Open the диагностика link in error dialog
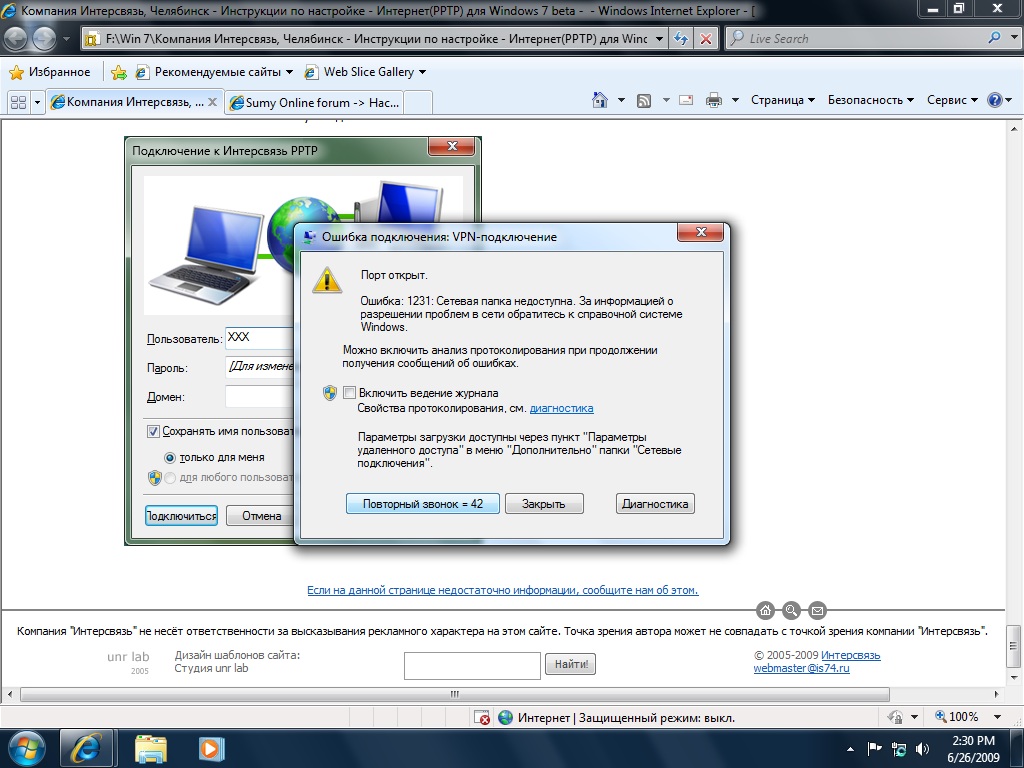The image size is (1024, 768). click(x=561, y=408)
